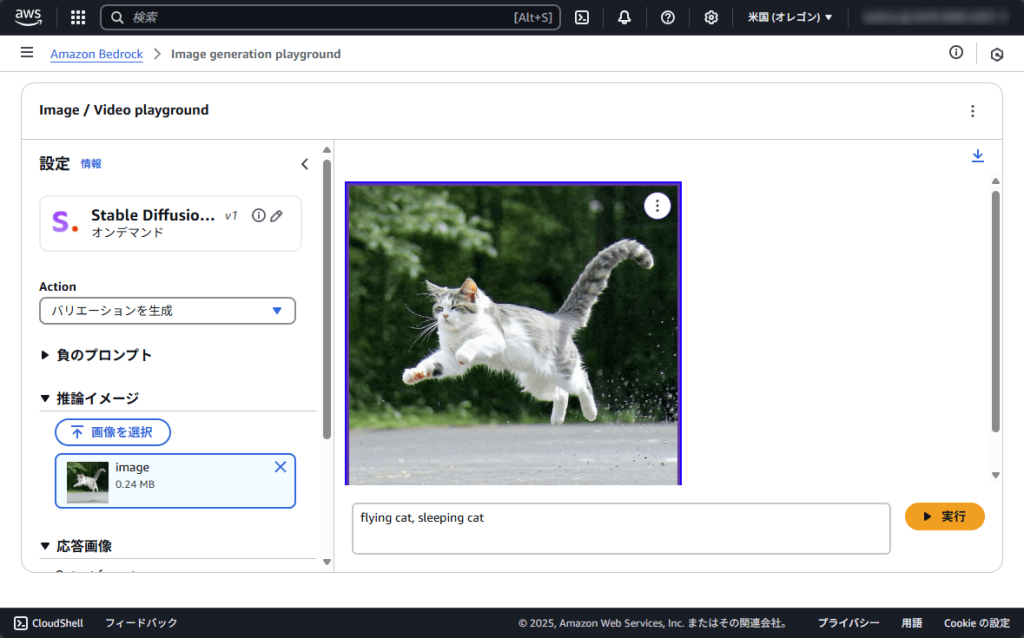Image resolution: width=1024 pixels, height=638 pixels.
Task: Click the オンデマンド label under model name
Action: [127, 232]
